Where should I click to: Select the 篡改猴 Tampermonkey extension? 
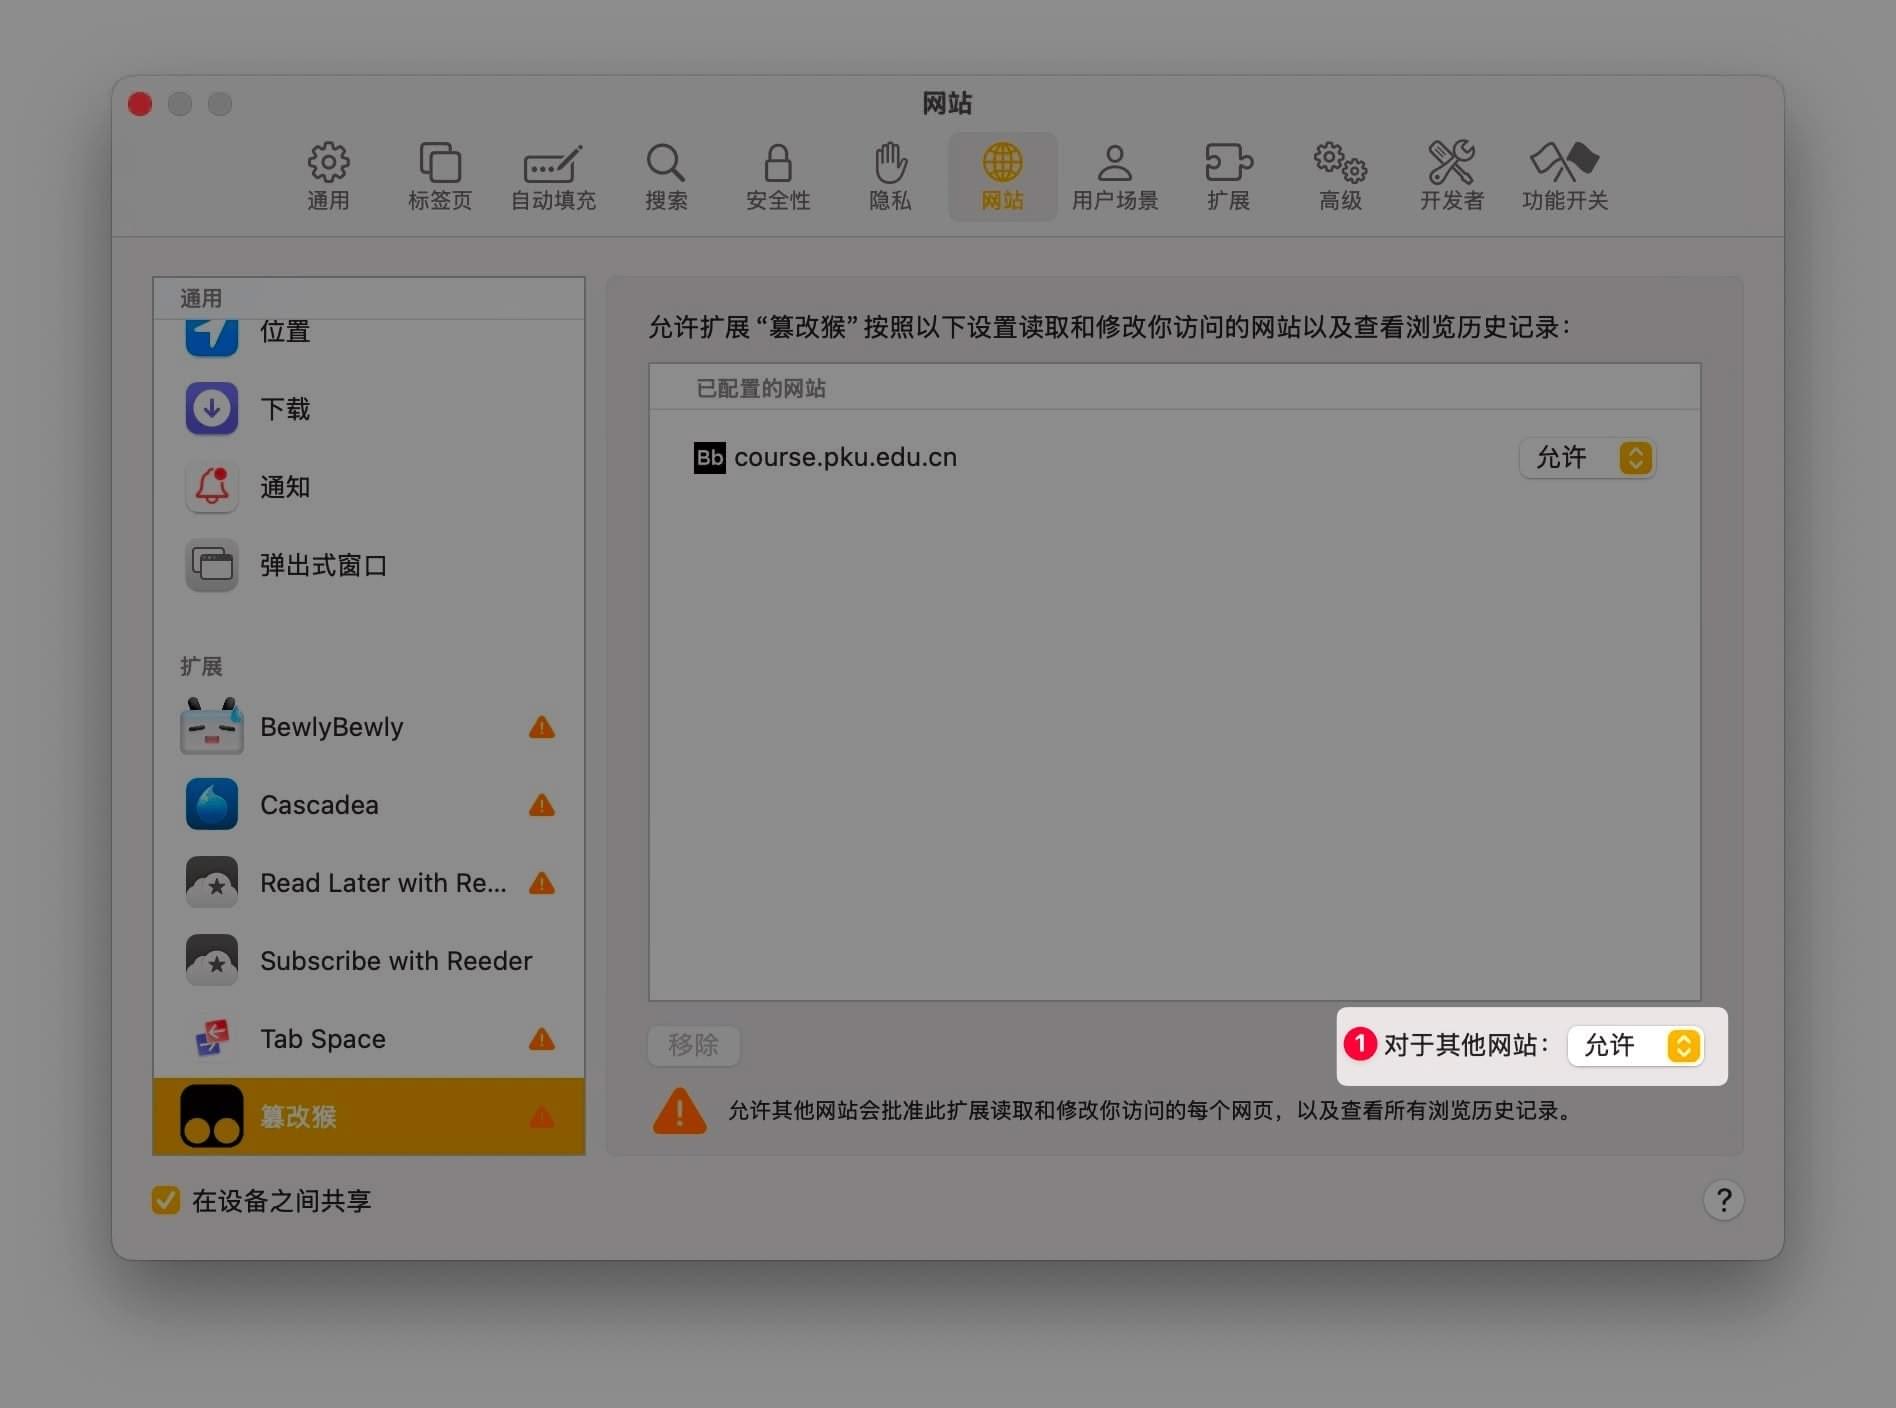coord(297,1117)
